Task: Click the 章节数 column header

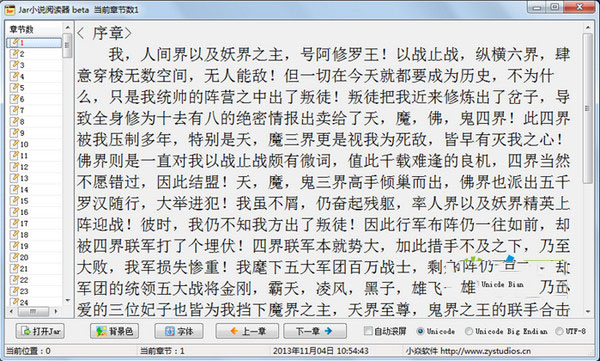Action: (34, 29)
